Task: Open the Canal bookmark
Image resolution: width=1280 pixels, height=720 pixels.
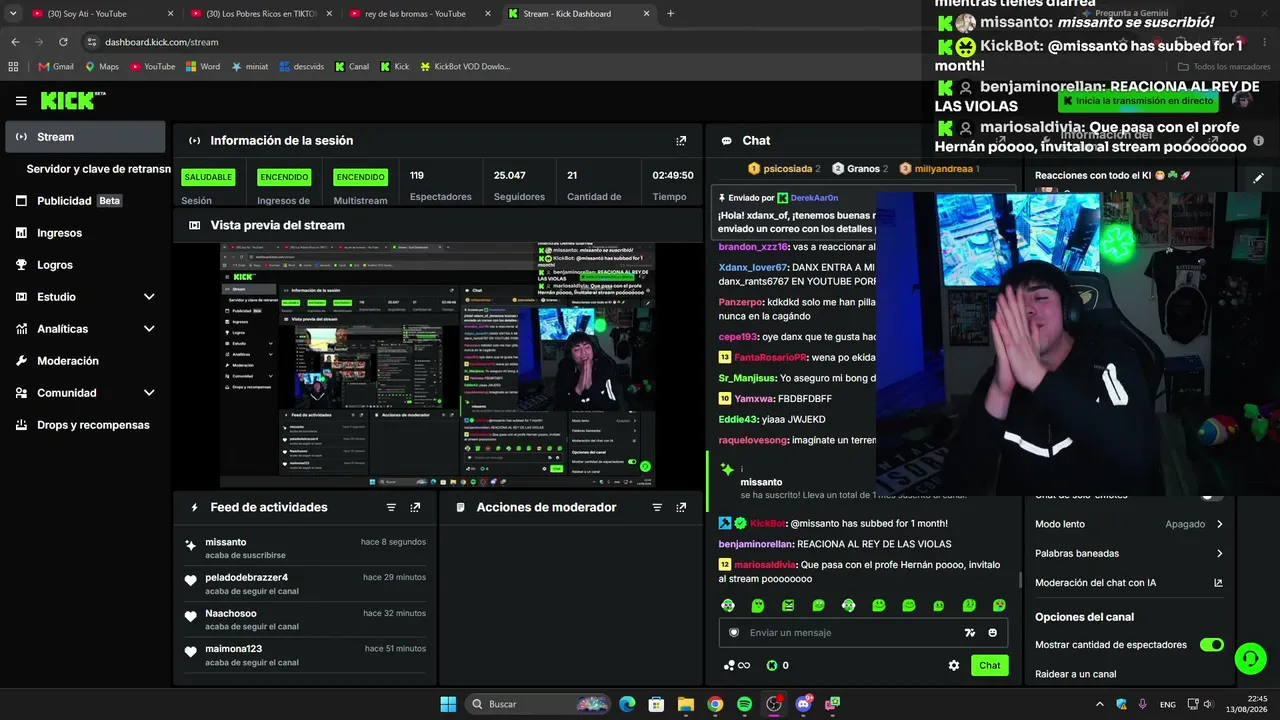Action: [352, 67]
